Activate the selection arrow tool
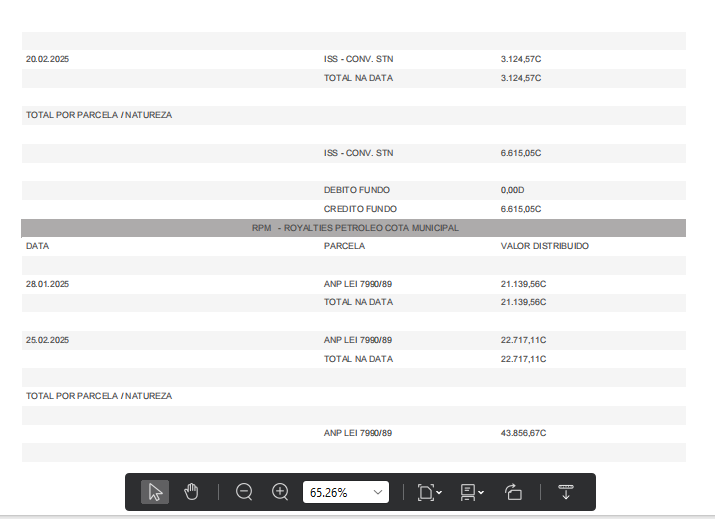This screenshot has width=715, height=519. pos(154,492)
